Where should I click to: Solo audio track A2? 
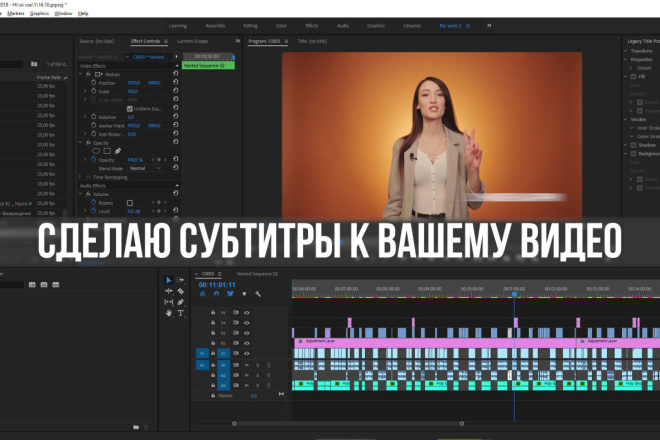[x=258, y=375]
